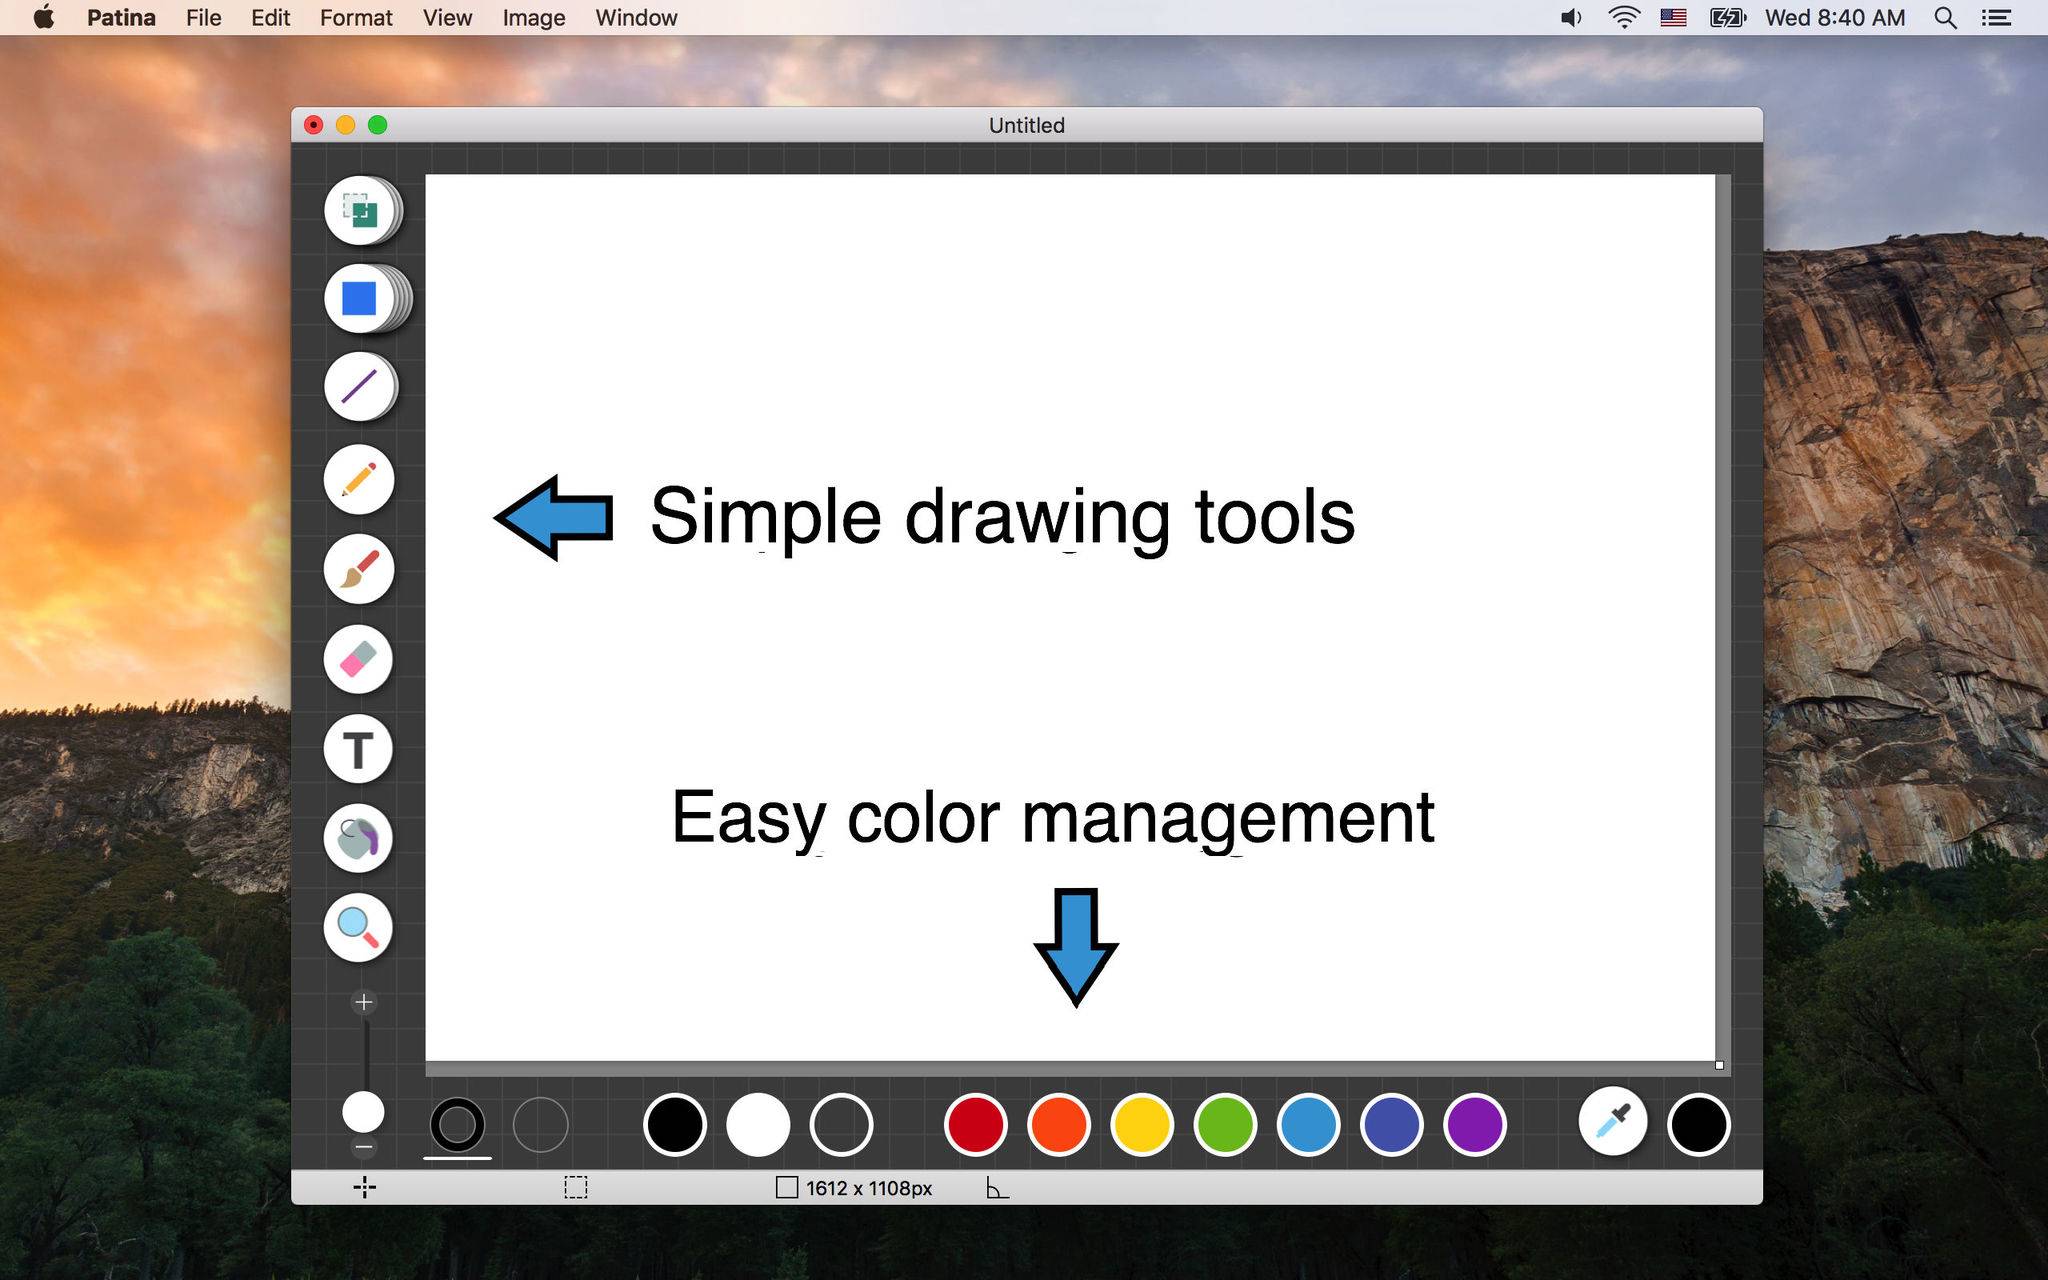Choose the Paint Bucket fill tool
Viewport: 2048px width, 1280px height.
tap(358, 838)
